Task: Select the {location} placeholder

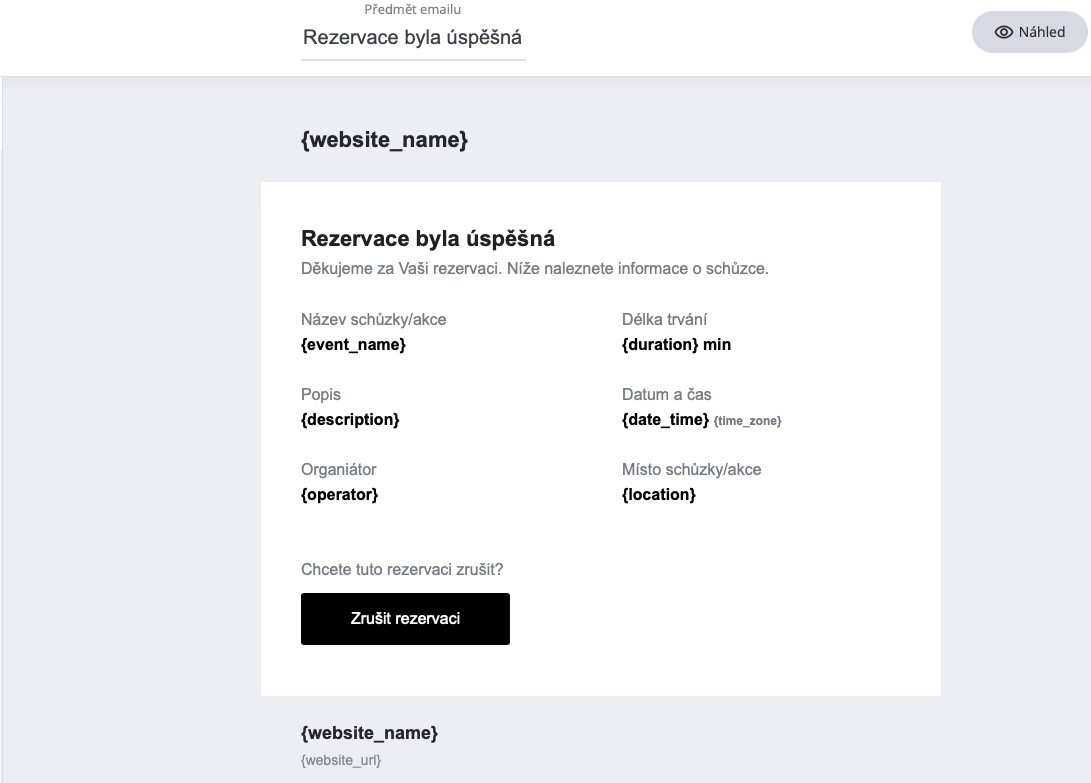Action: [658, 495]
